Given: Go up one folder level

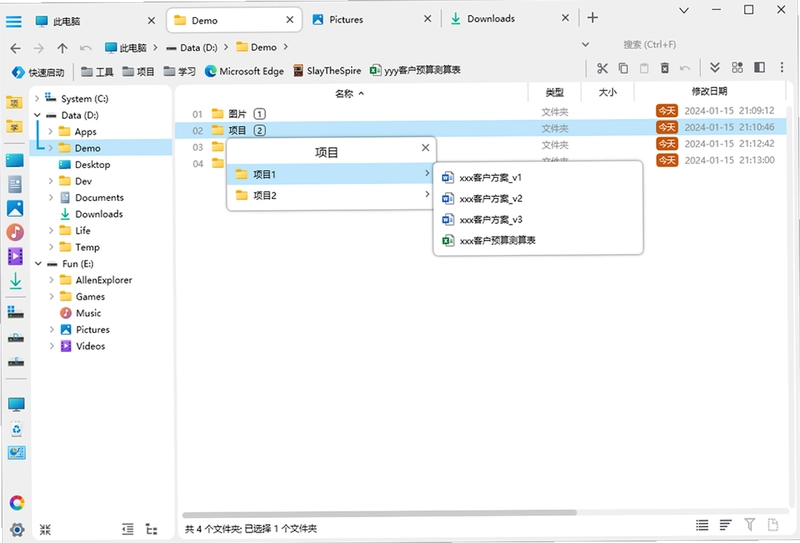Looking at the screenshot, I should click(x=62, y=48).
